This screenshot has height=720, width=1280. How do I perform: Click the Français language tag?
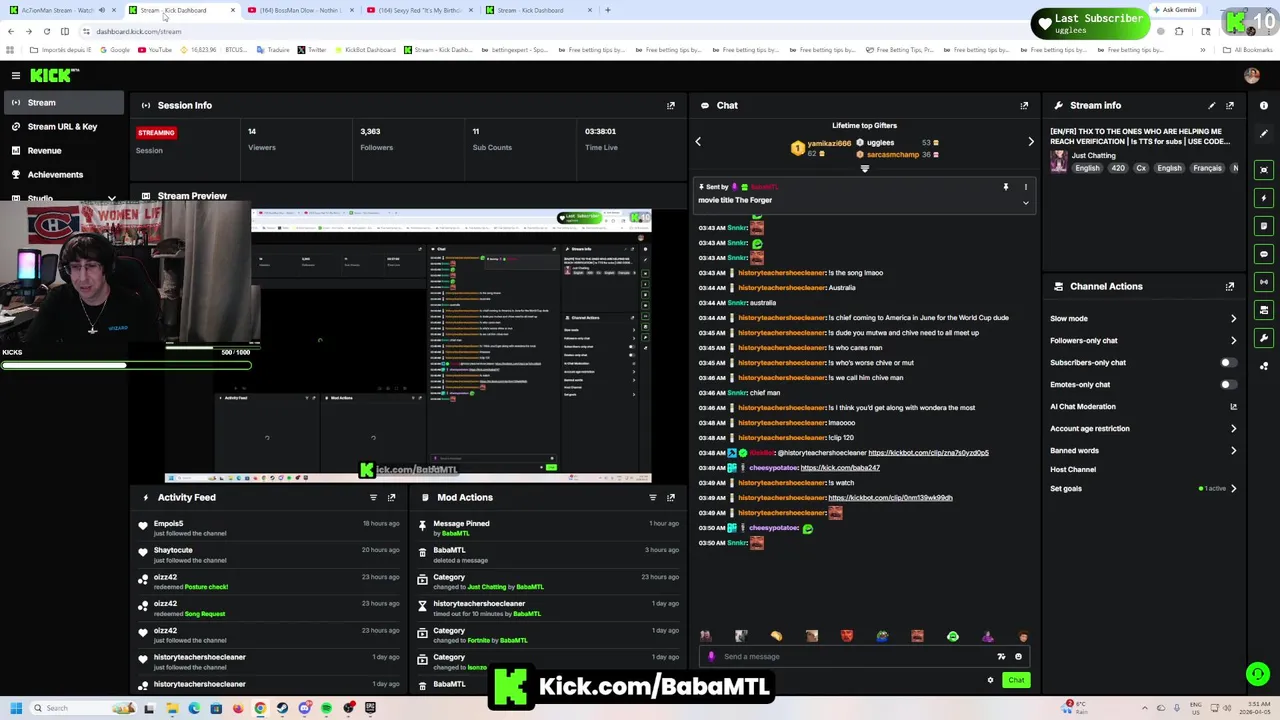click(1207, 168)
